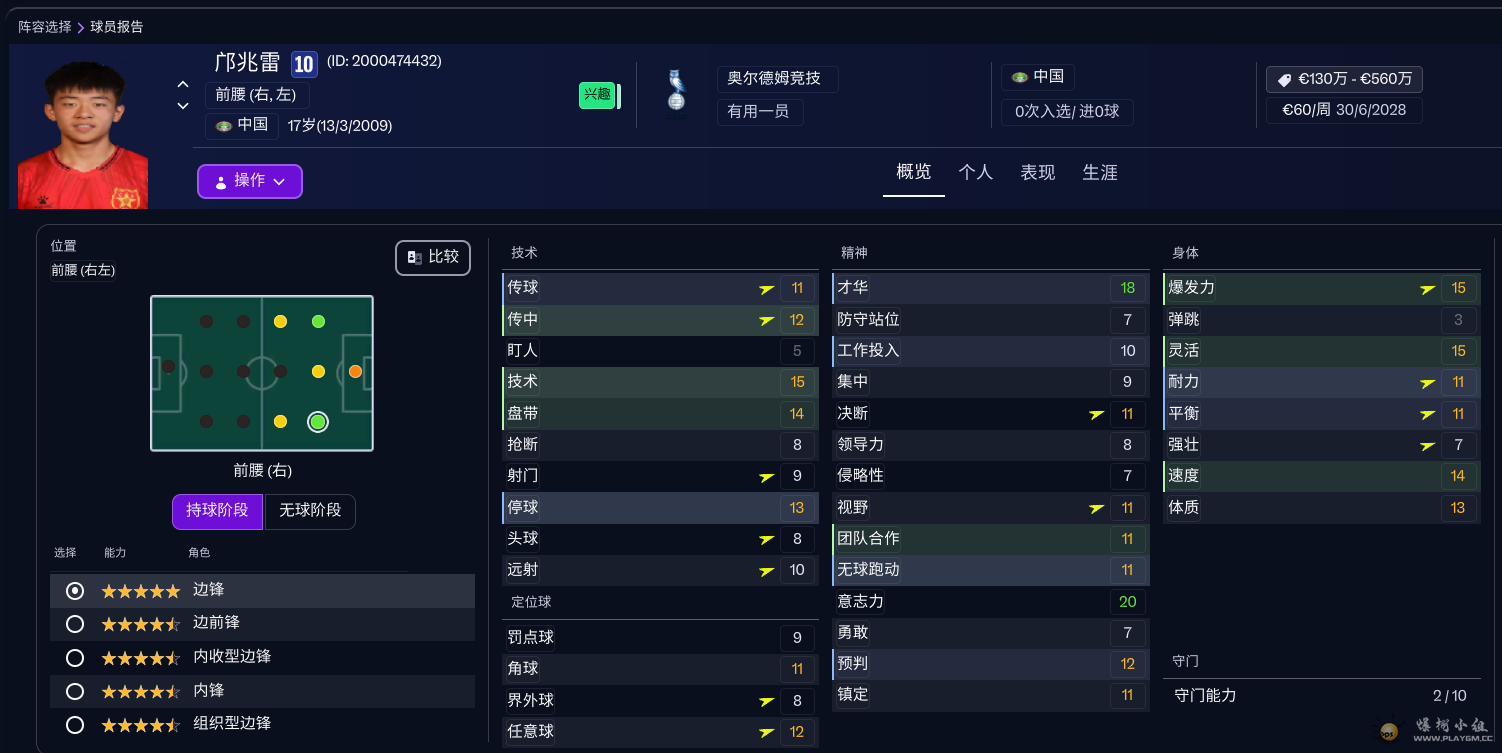This screenshot has height=753, width=1502.
Task: Open the 生涯 career tab
Action: [1099, 172]
